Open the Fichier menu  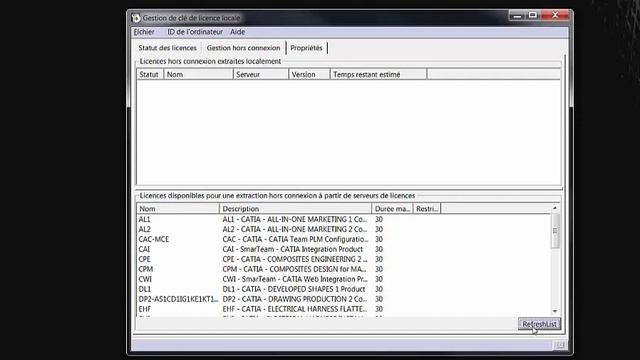[144, 32]
